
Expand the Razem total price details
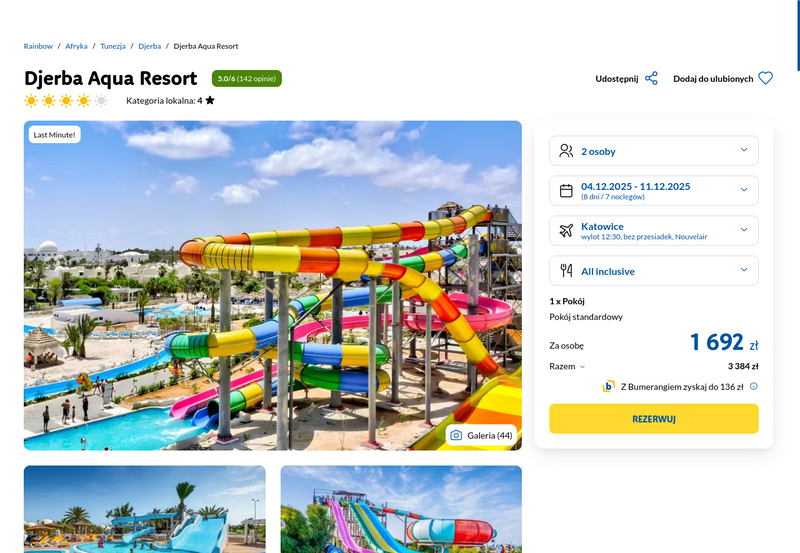point(567,366)
